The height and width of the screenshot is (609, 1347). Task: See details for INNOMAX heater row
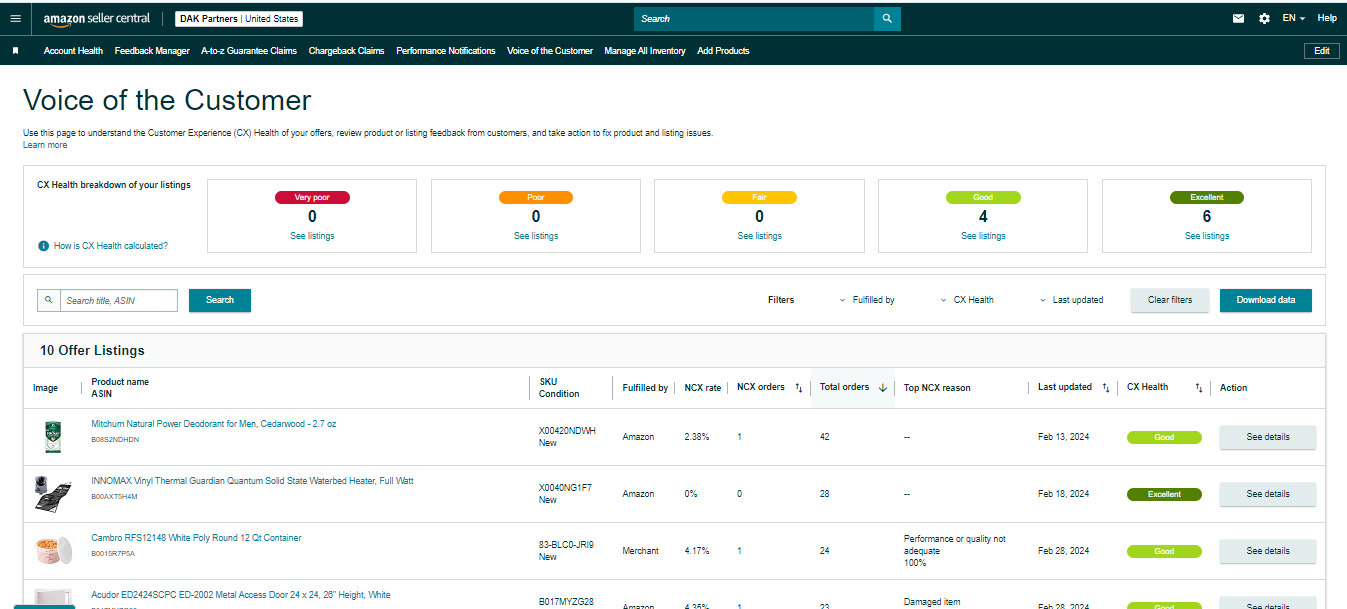pos(1268,494)
